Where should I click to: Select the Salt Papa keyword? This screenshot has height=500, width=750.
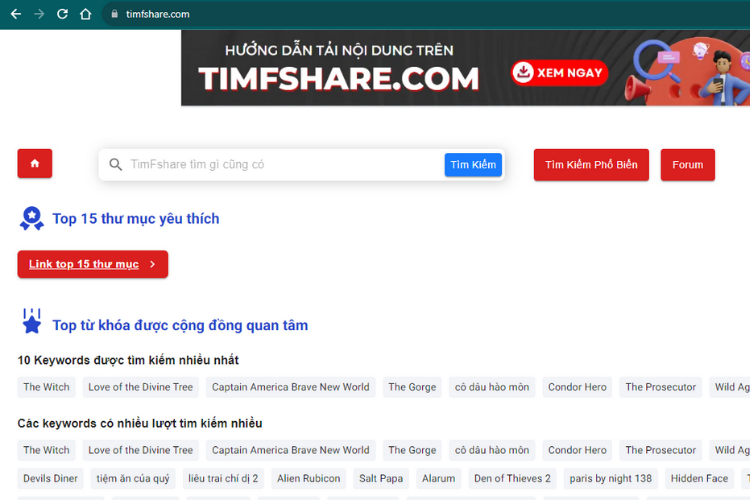click(381, 478)
